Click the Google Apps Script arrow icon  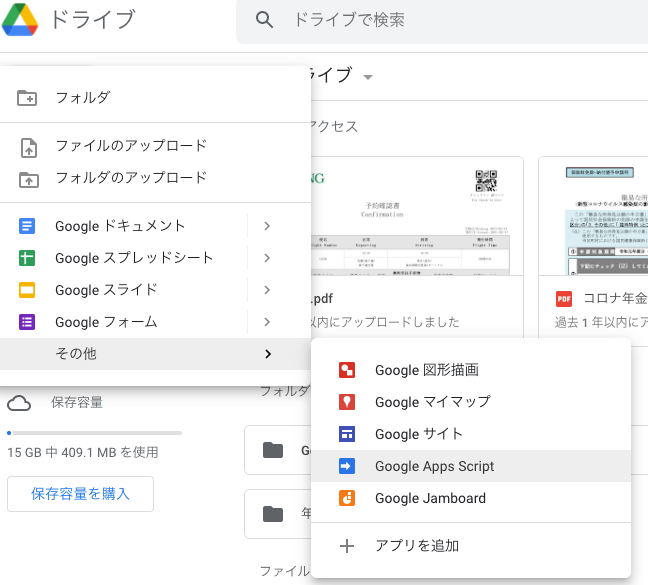point(347,466)
